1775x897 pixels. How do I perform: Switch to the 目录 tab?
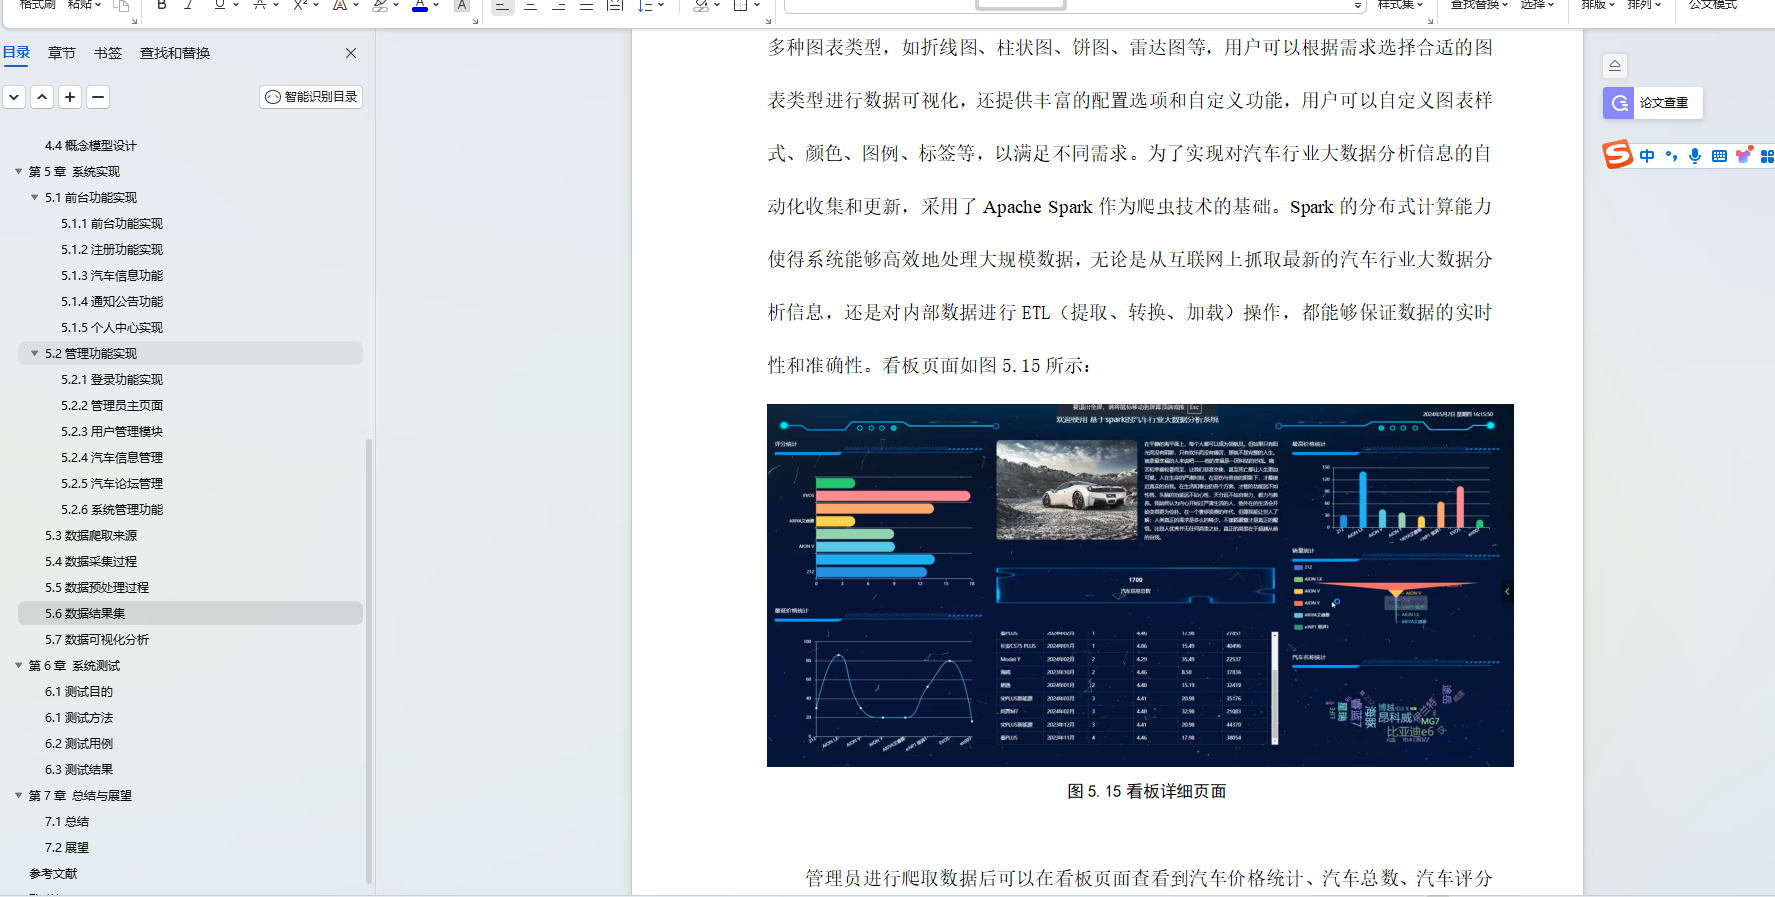(x=17, y=53)
